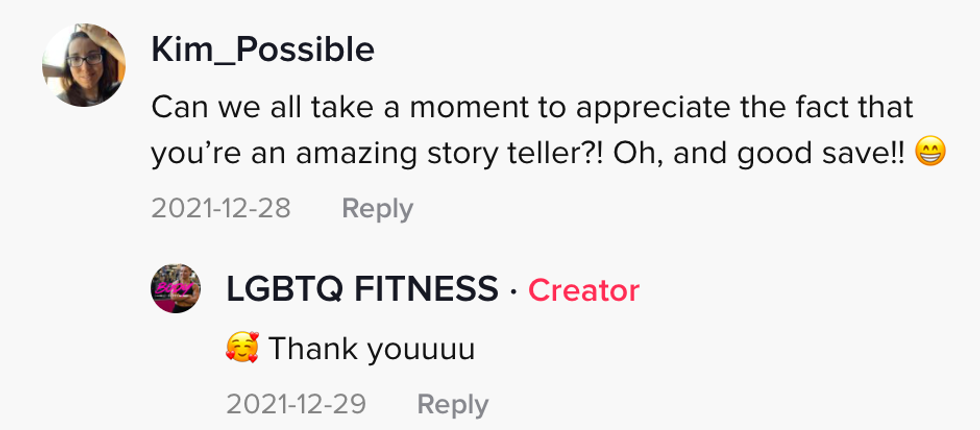Click the Kim_Possible username
This screenshot has width=980, height=430.
(x=263, y=49)
